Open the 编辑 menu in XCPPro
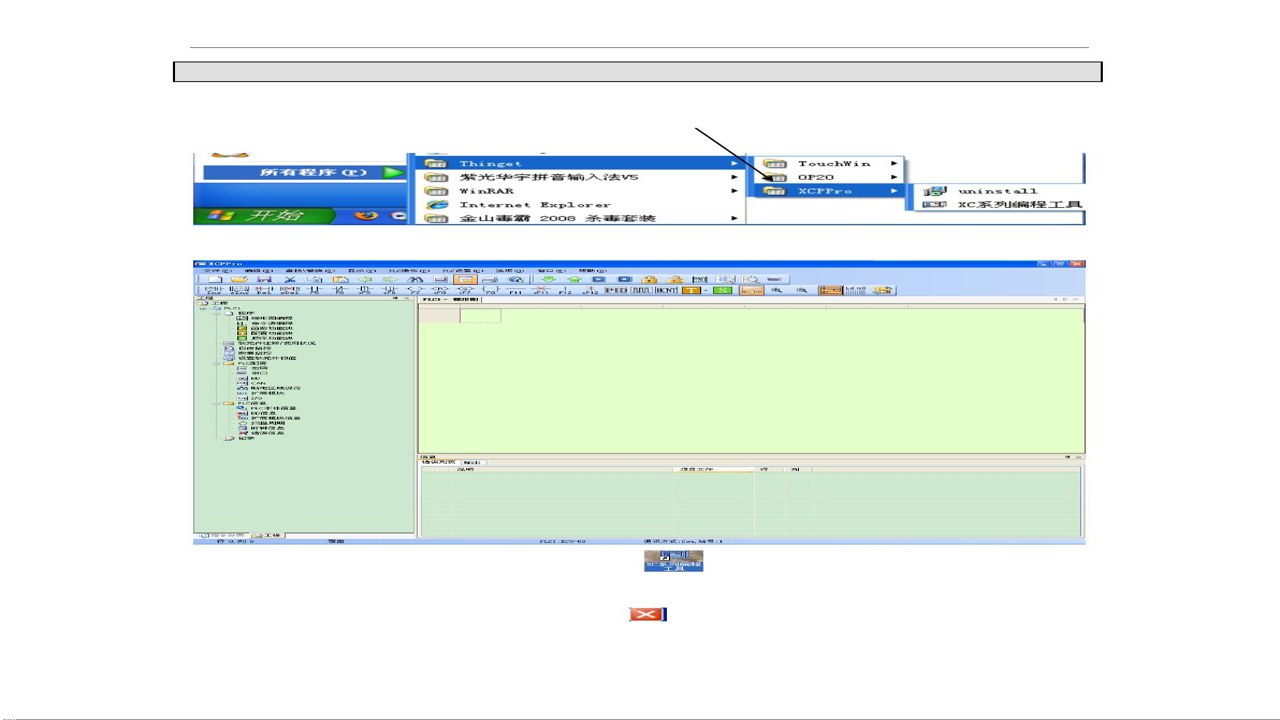 pos(259,270)
